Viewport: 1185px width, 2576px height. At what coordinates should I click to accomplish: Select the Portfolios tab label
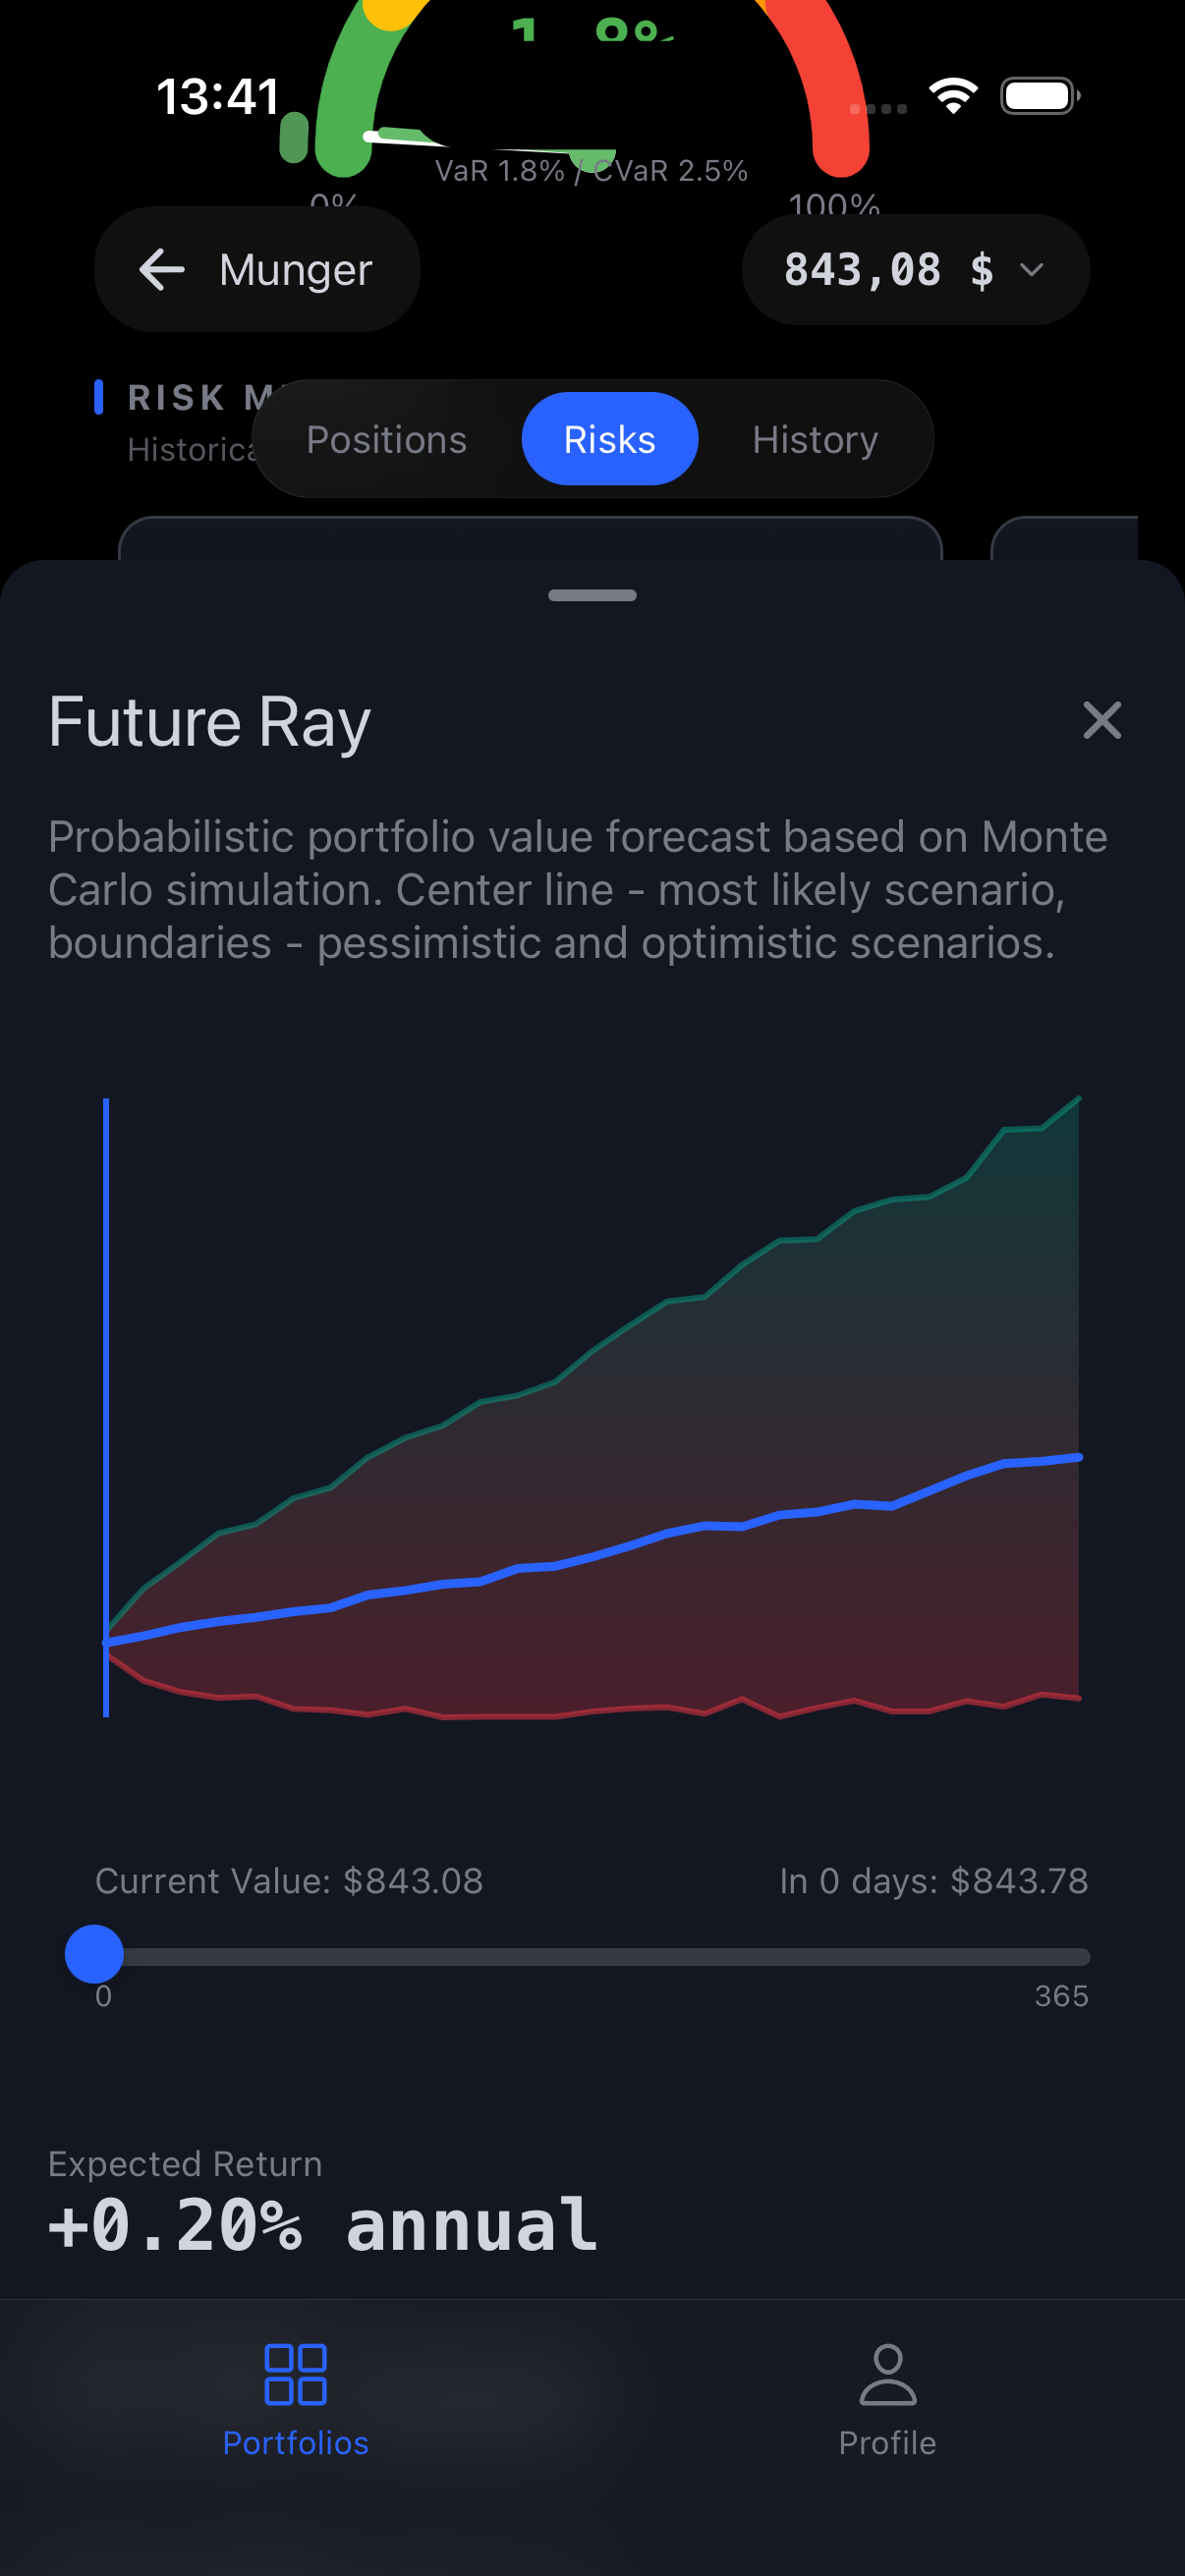[295, 2443]
